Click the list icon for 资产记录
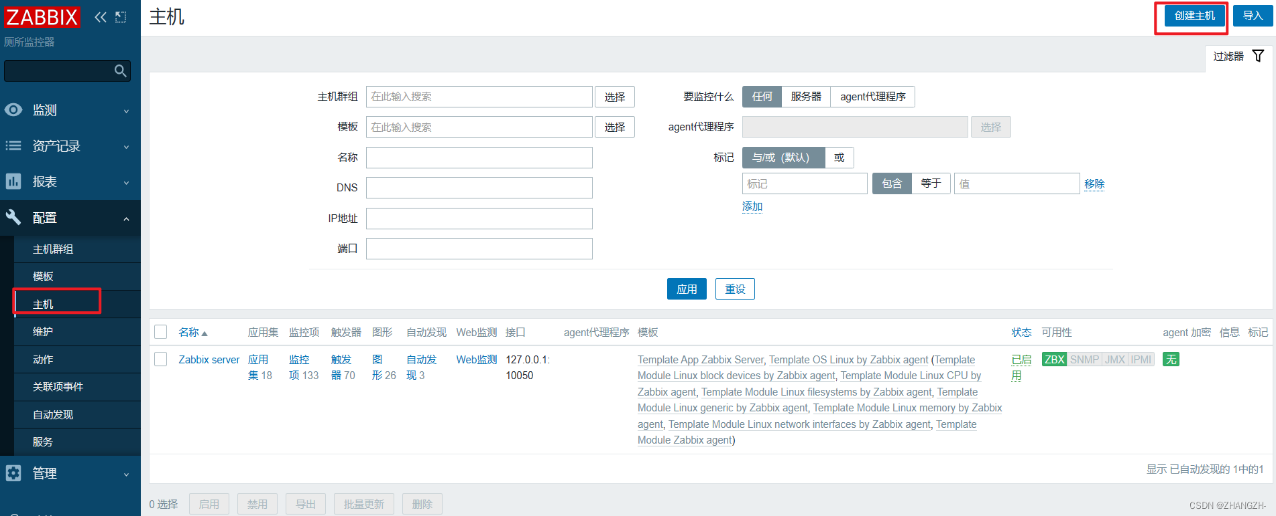 14,146
